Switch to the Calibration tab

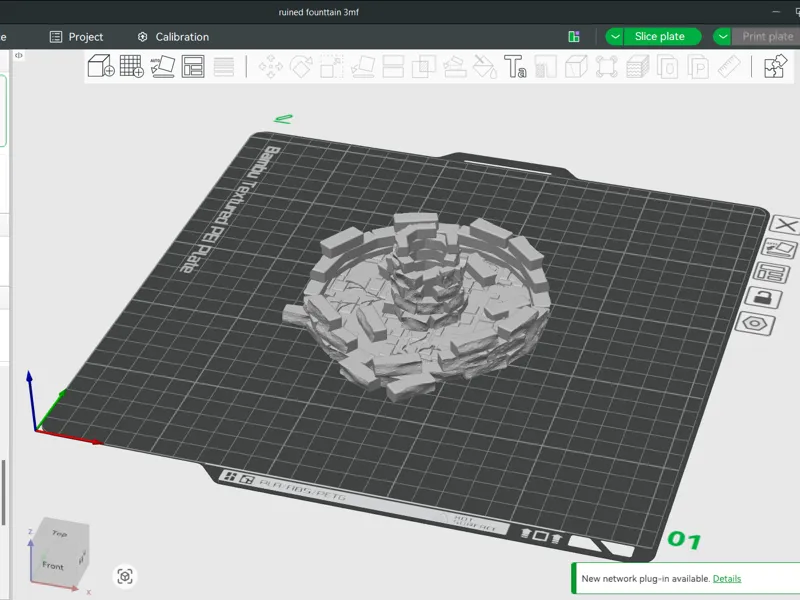173,37
